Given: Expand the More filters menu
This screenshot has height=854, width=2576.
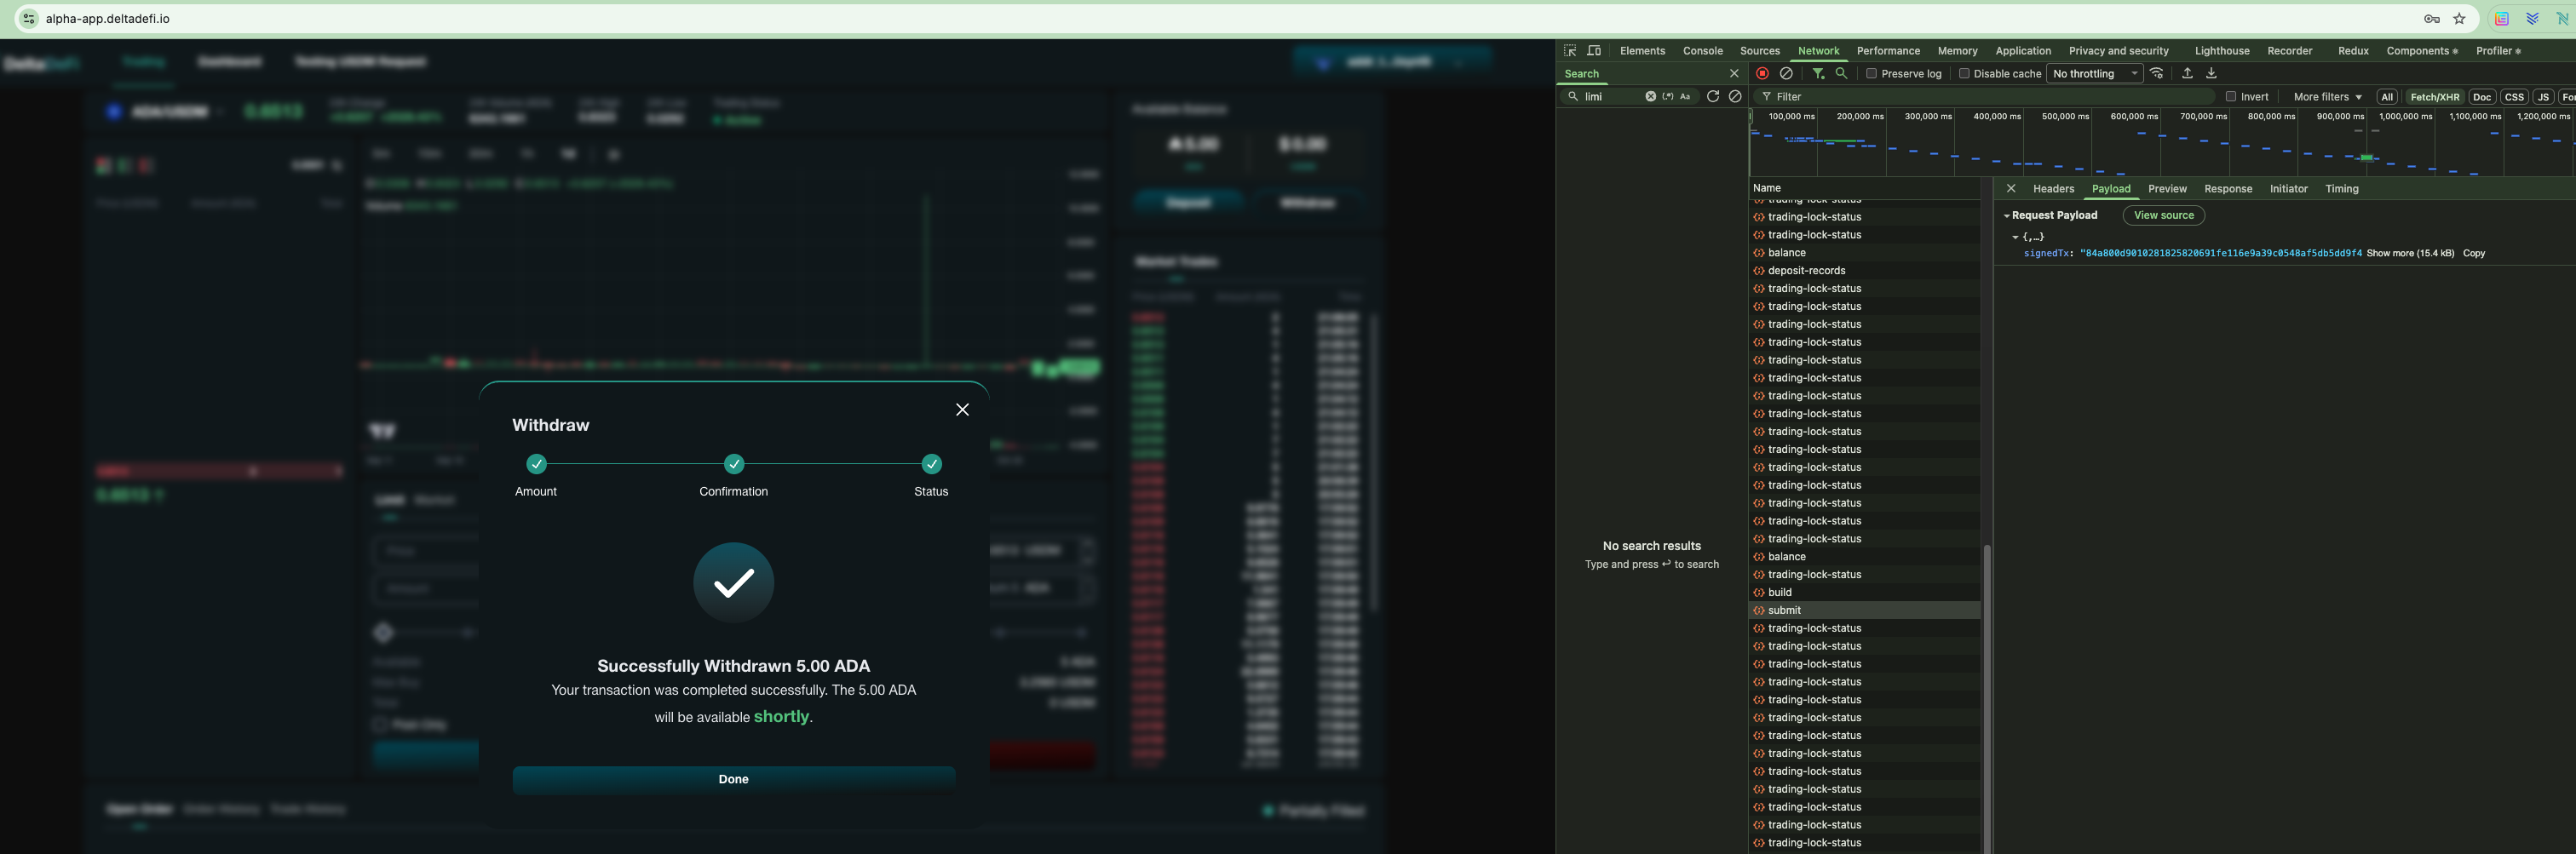Looking at the screenshot, I should [x=2327, y=97].
